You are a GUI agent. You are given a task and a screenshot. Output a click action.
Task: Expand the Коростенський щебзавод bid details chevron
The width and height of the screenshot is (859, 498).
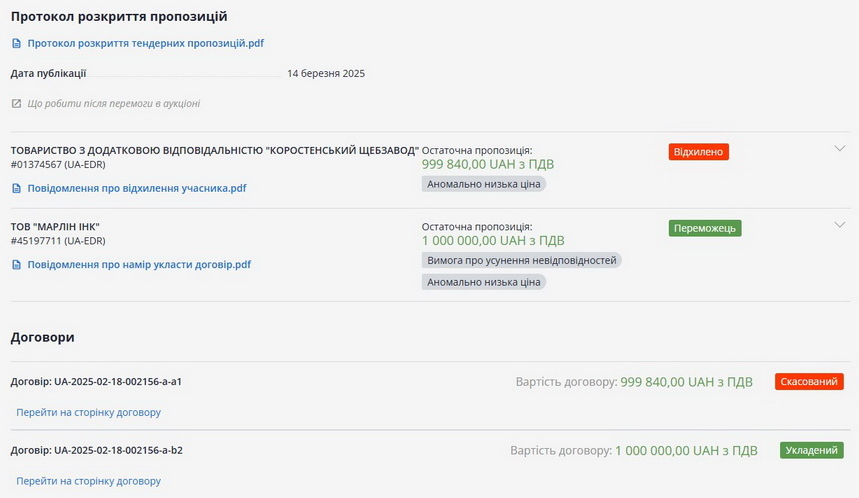point(839,148)
